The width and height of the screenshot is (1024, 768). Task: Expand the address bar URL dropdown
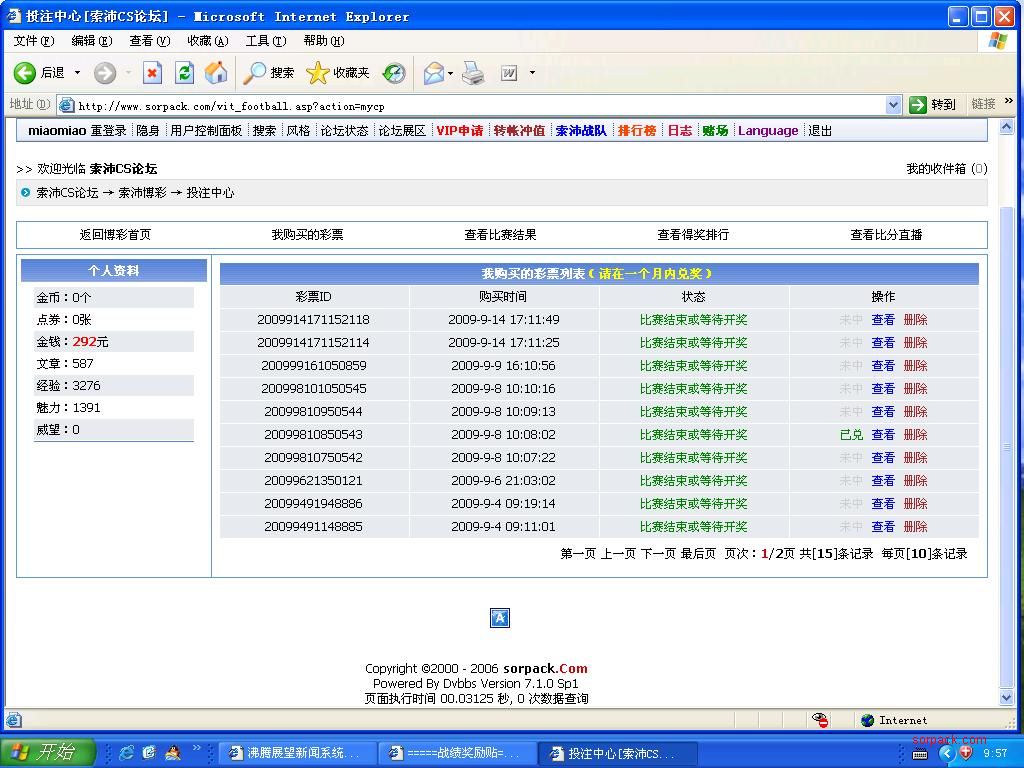coord(893,105)
